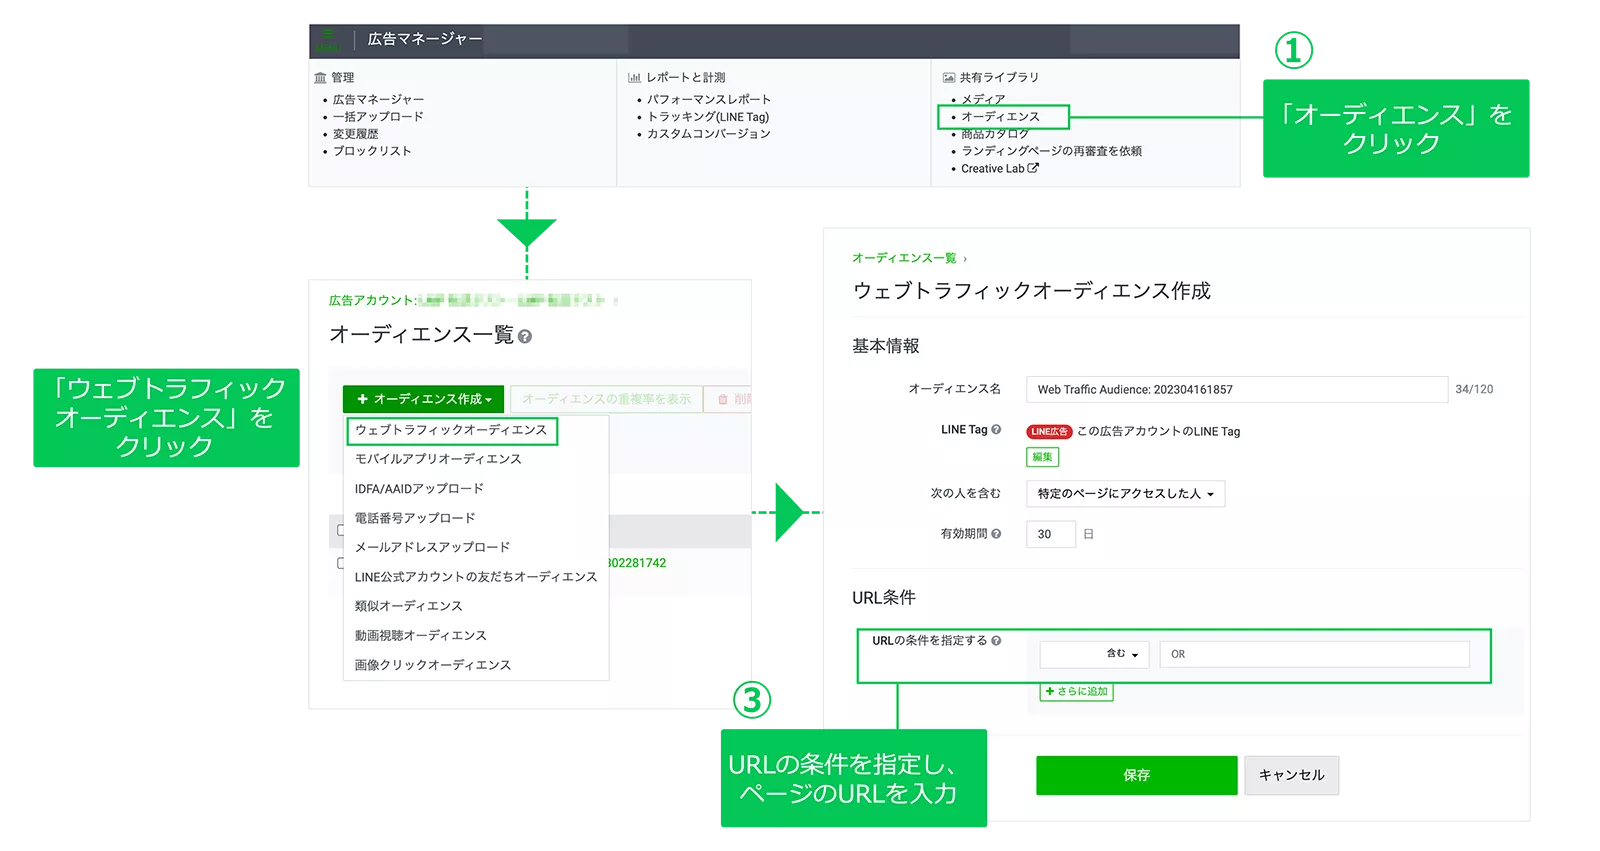Click the green 保存 button
1600x851 pixels.
(1136, 775)
